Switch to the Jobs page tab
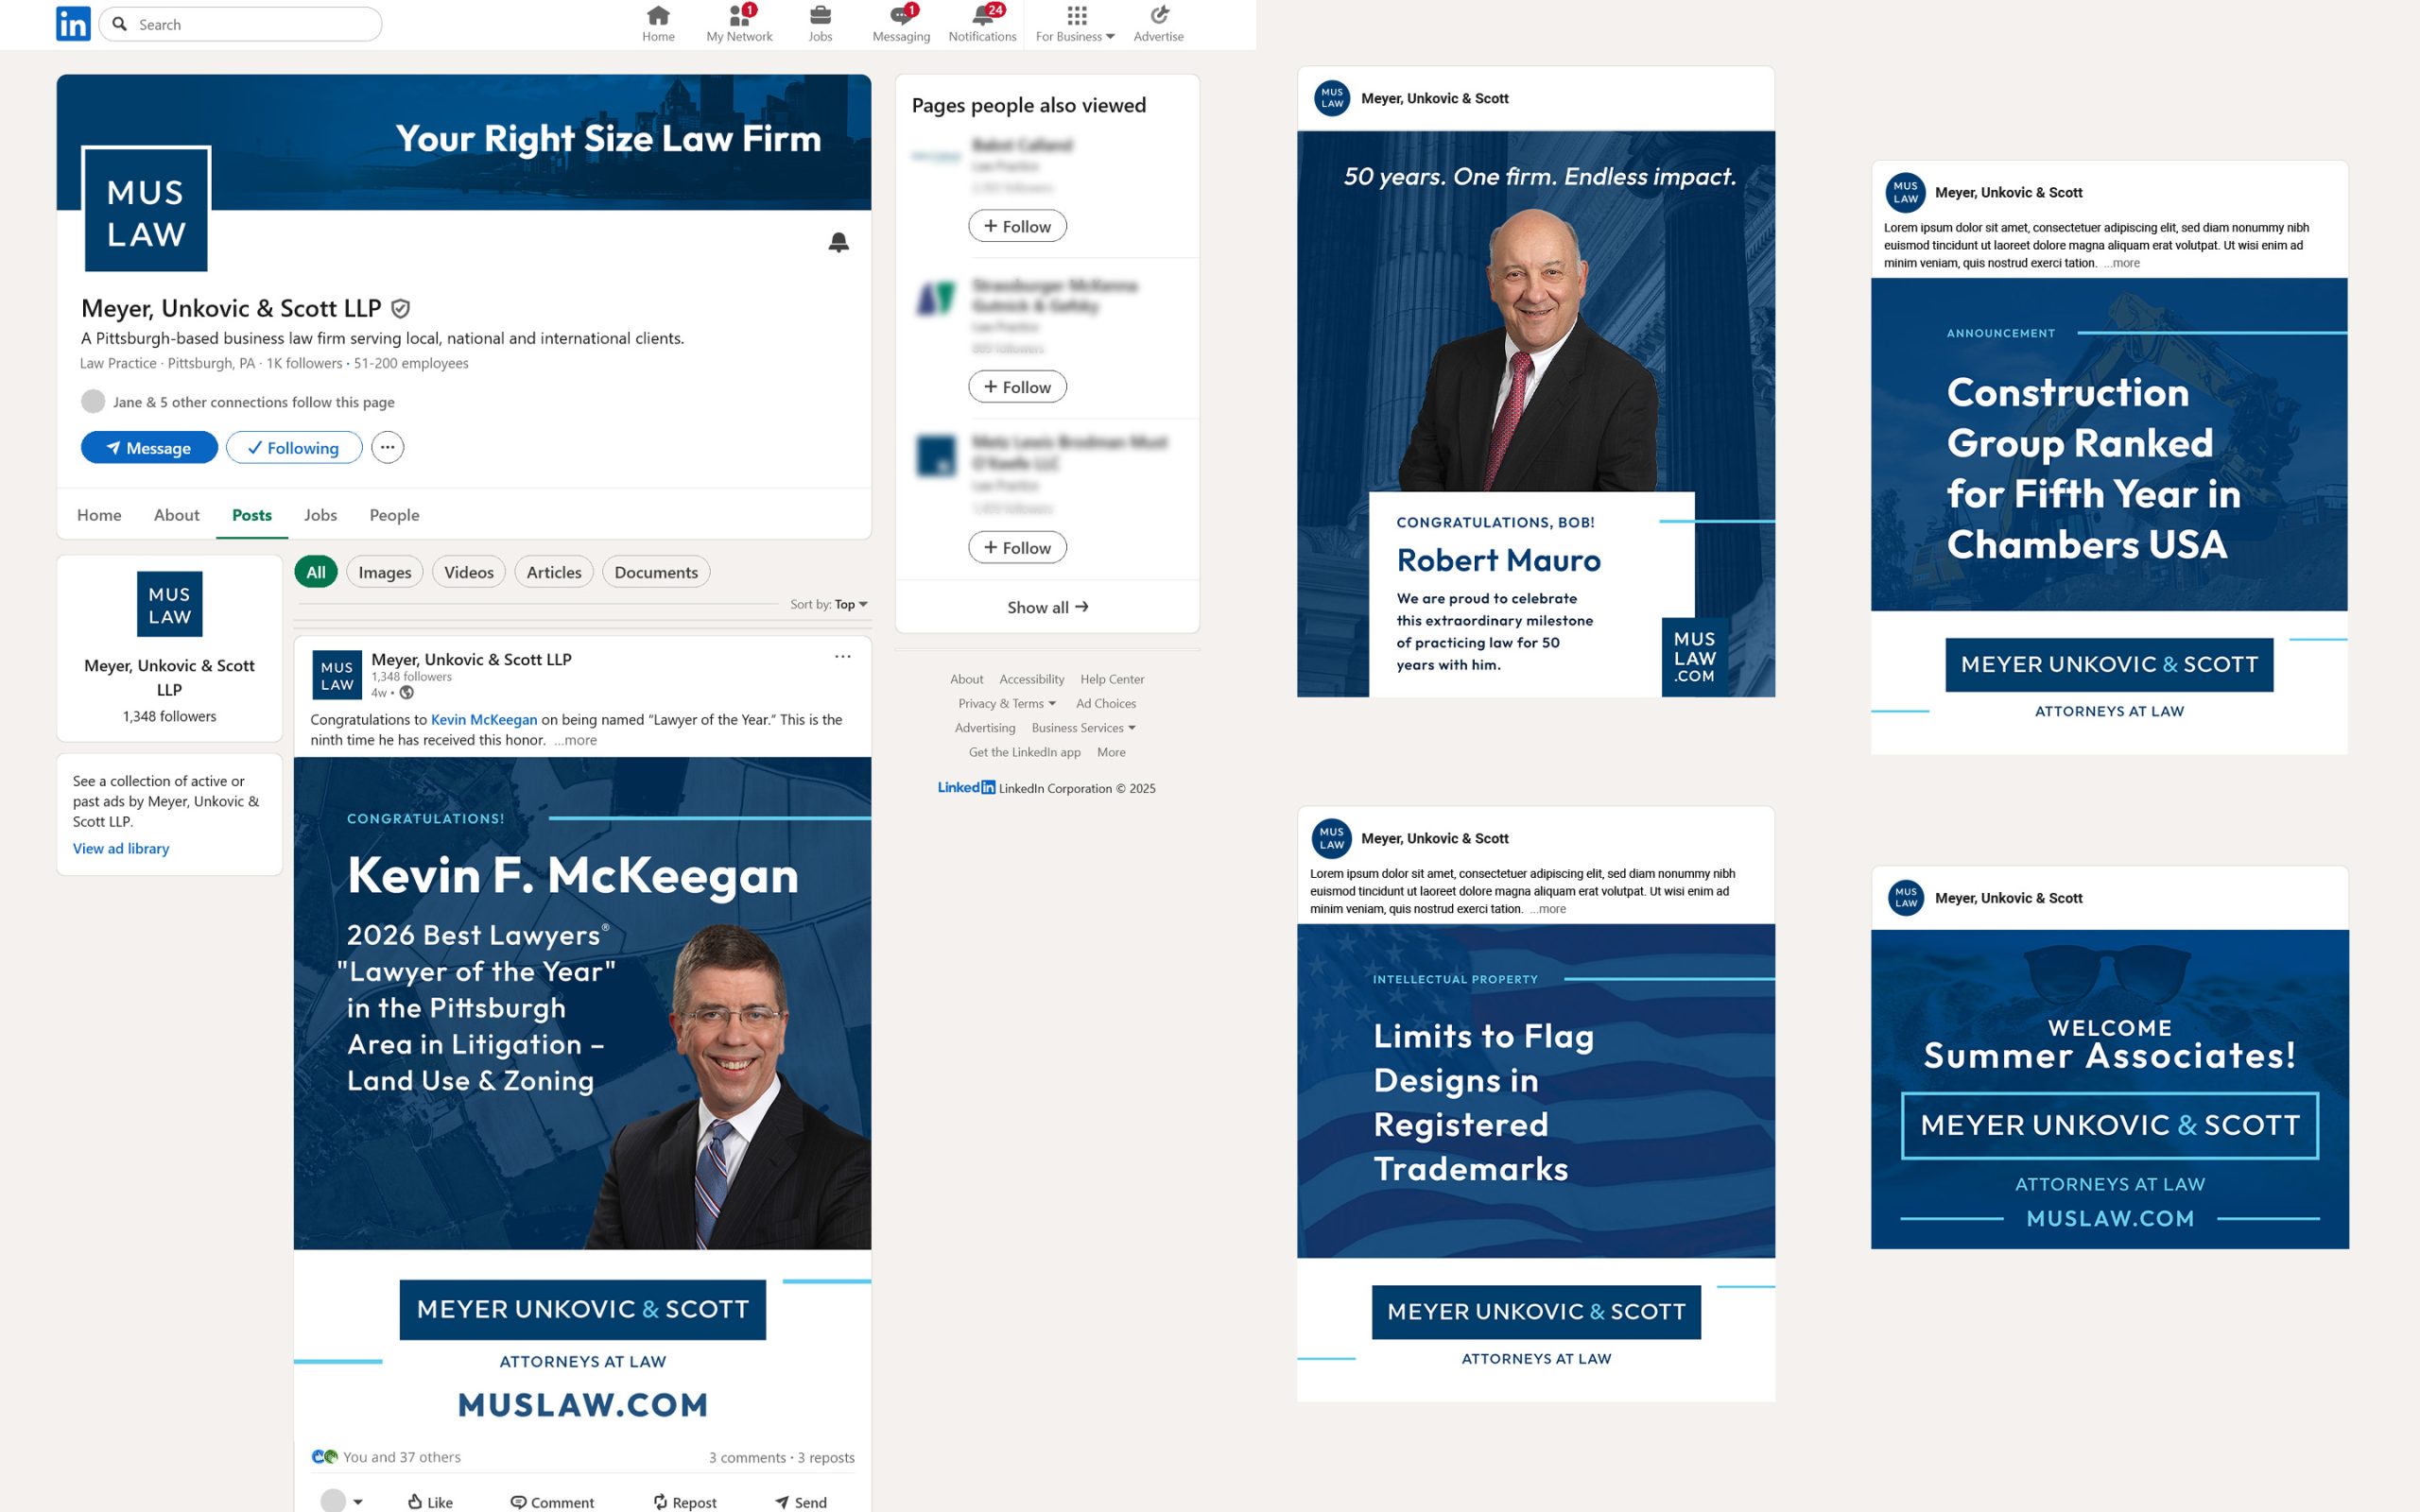Screen dimensions: 2420x1512 [320, 515]
